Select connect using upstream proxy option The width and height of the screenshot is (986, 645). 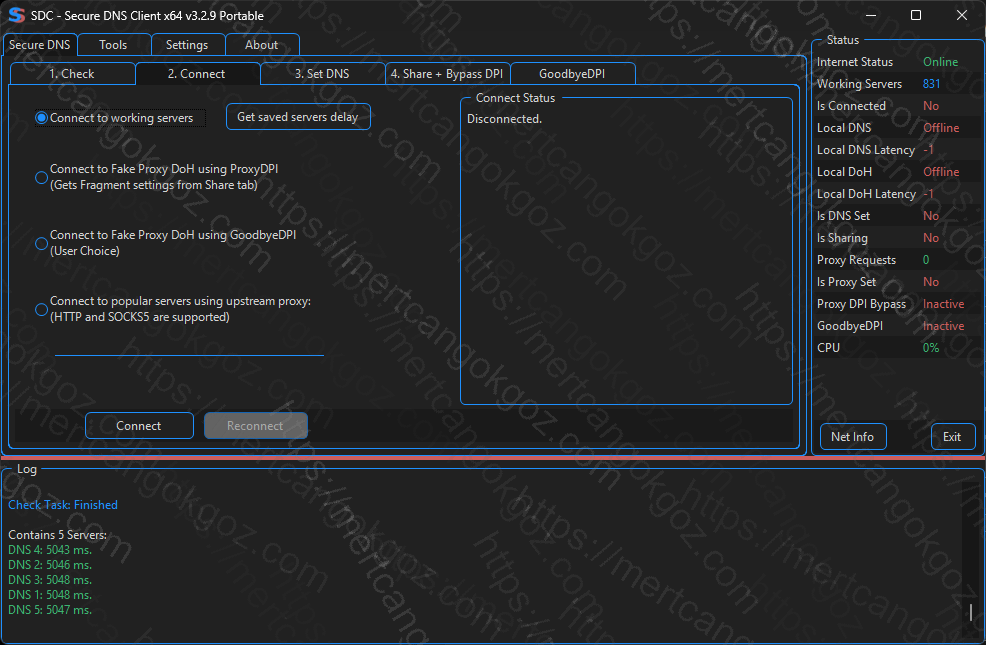click(42, 309)
